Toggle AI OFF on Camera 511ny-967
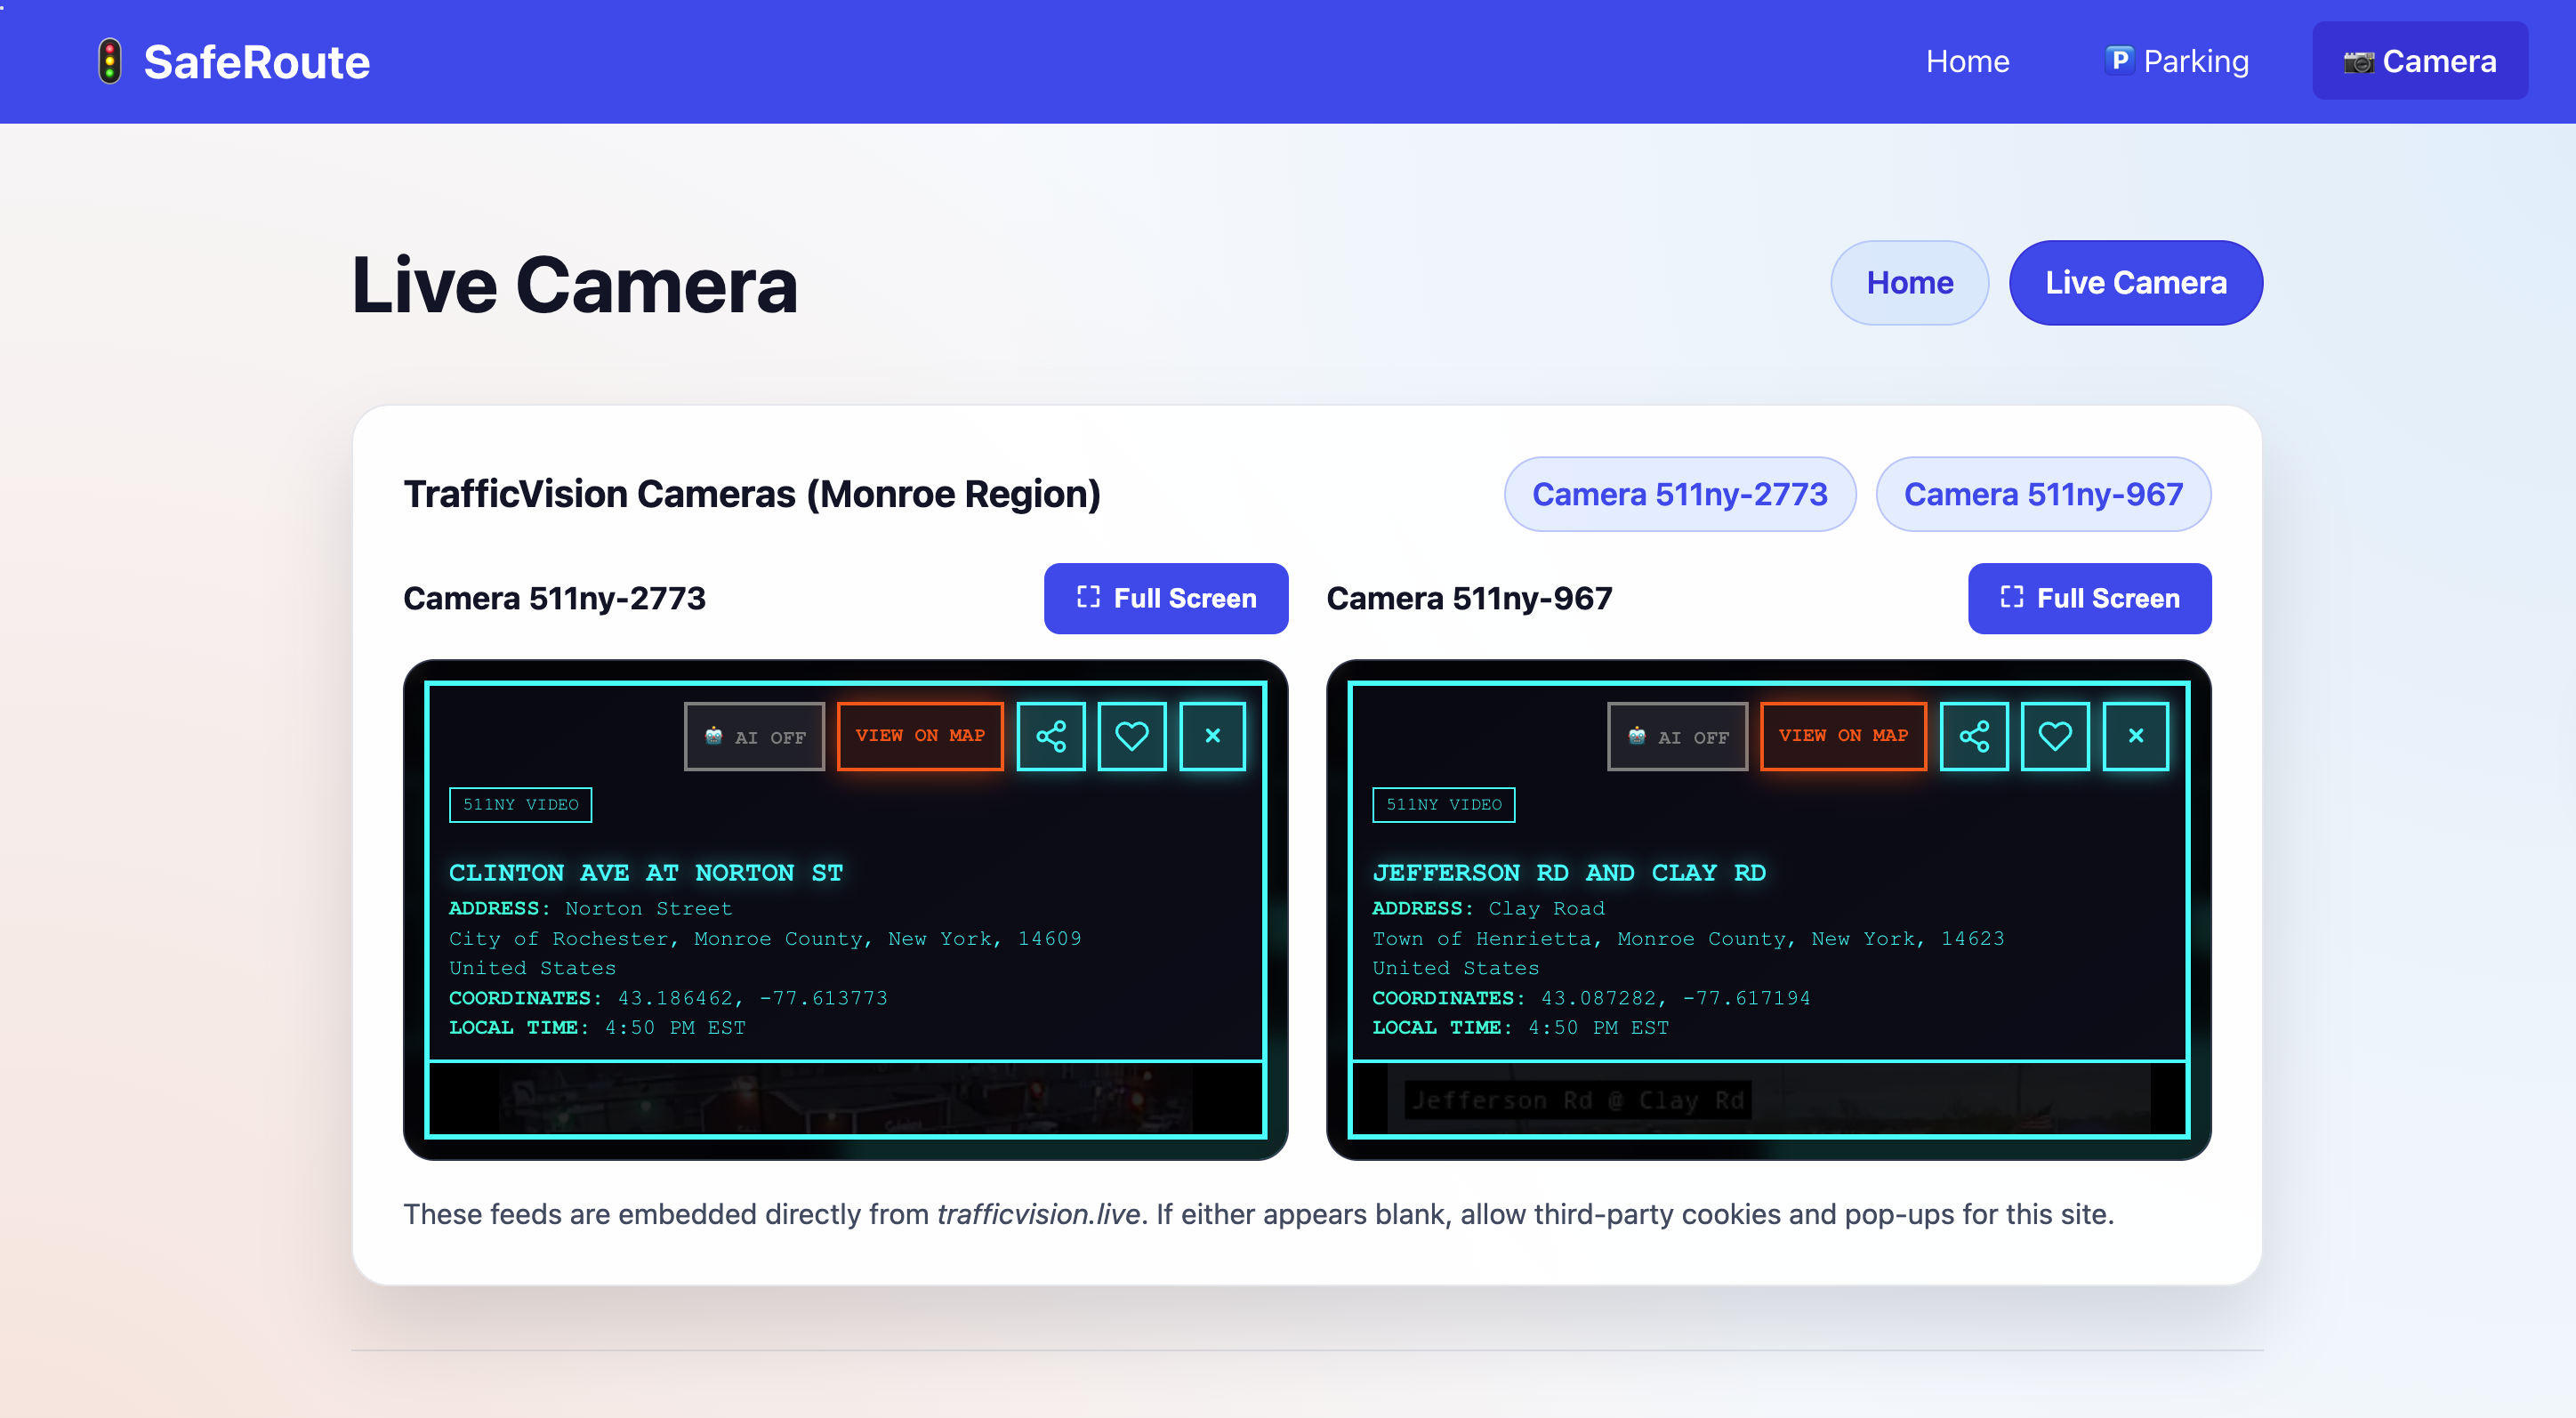 pos(1677,737)
